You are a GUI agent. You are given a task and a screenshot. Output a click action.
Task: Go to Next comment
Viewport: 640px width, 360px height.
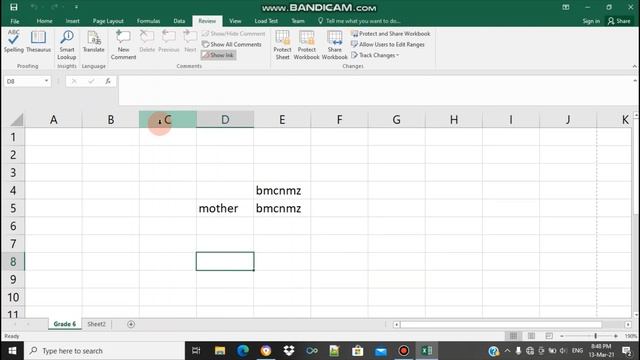190,42
